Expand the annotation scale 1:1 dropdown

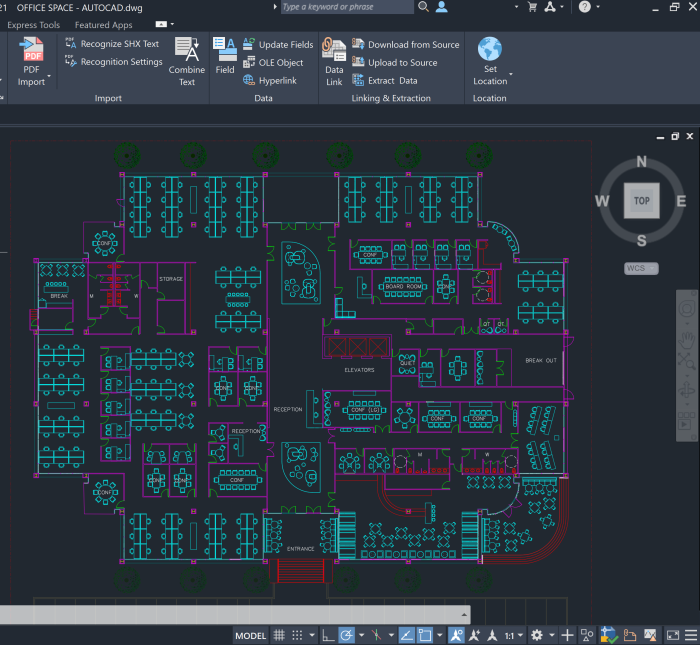[x=513, y=635]
